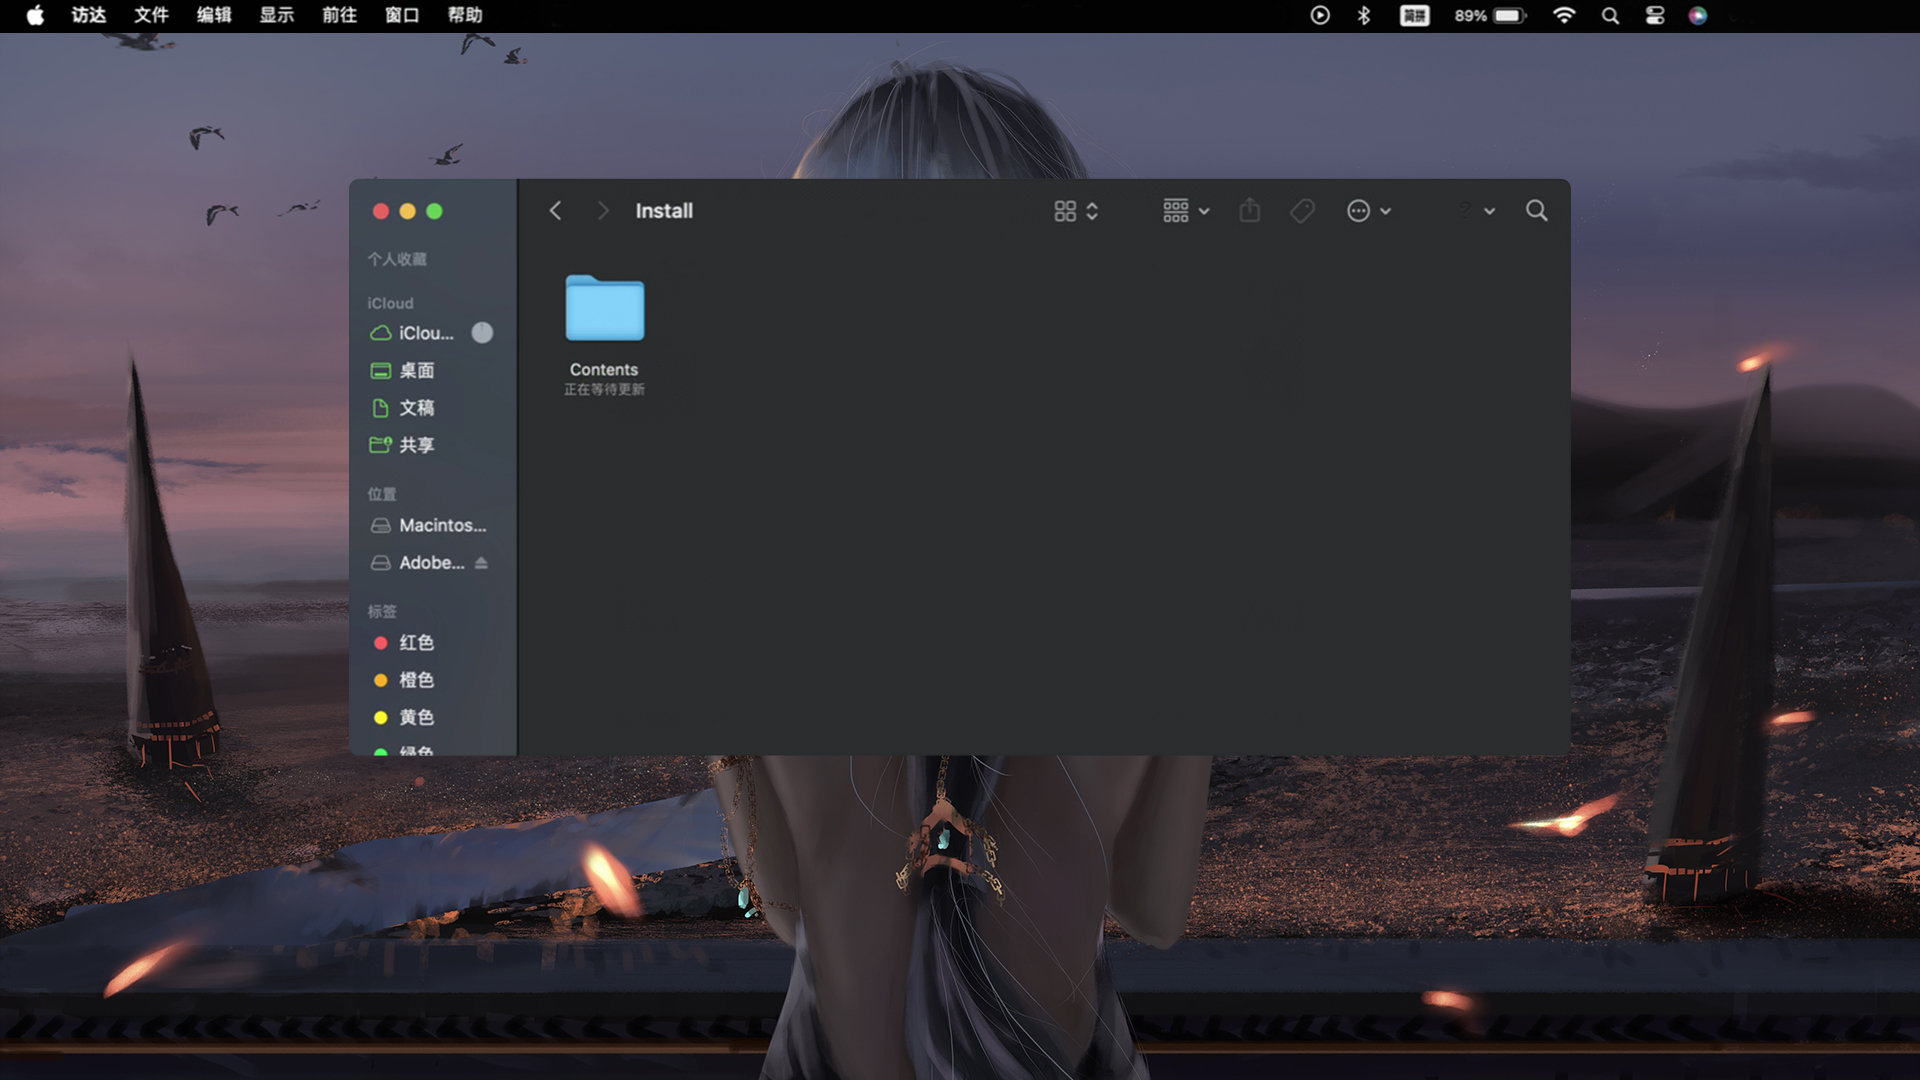The image size is (1920, 1080).
Task: Click the input method menu bar icon
Action: pos(1414,15)
